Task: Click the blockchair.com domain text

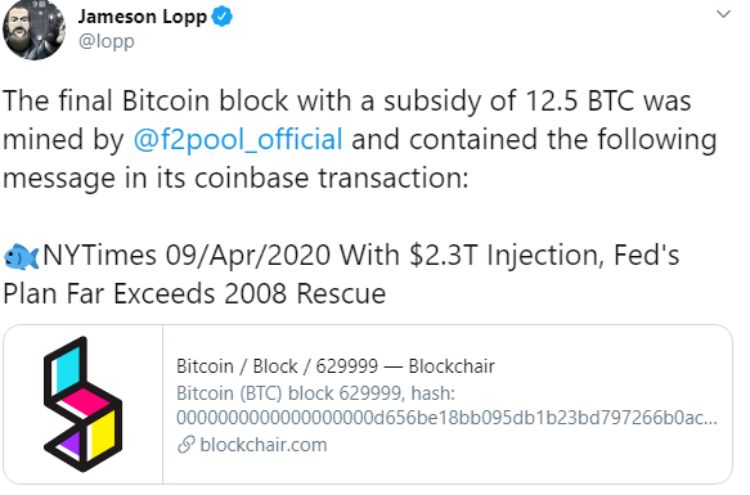Action: (263, 445)
